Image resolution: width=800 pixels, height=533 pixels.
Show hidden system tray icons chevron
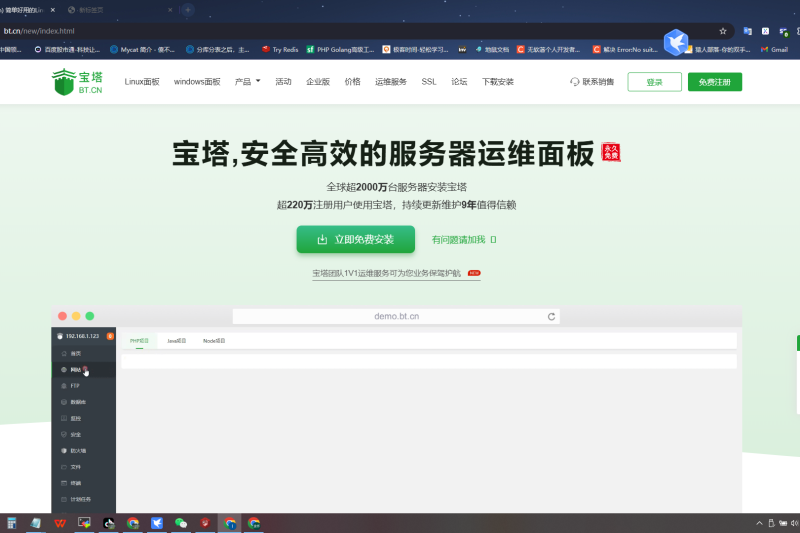click(x=759, y=523)
